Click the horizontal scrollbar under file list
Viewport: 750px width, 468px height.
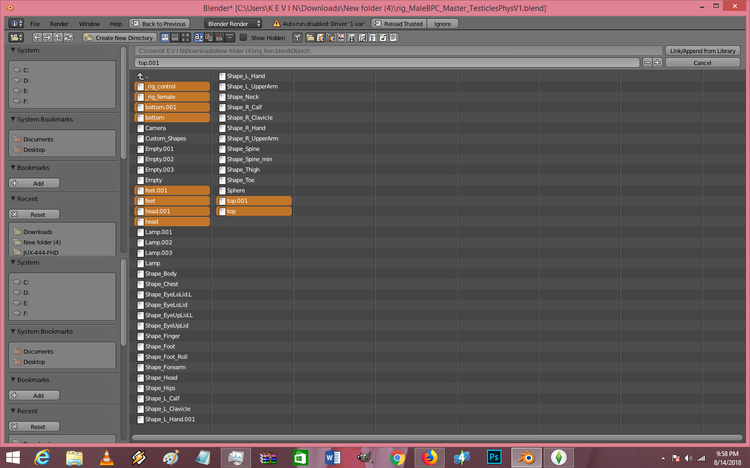[436, 437]
